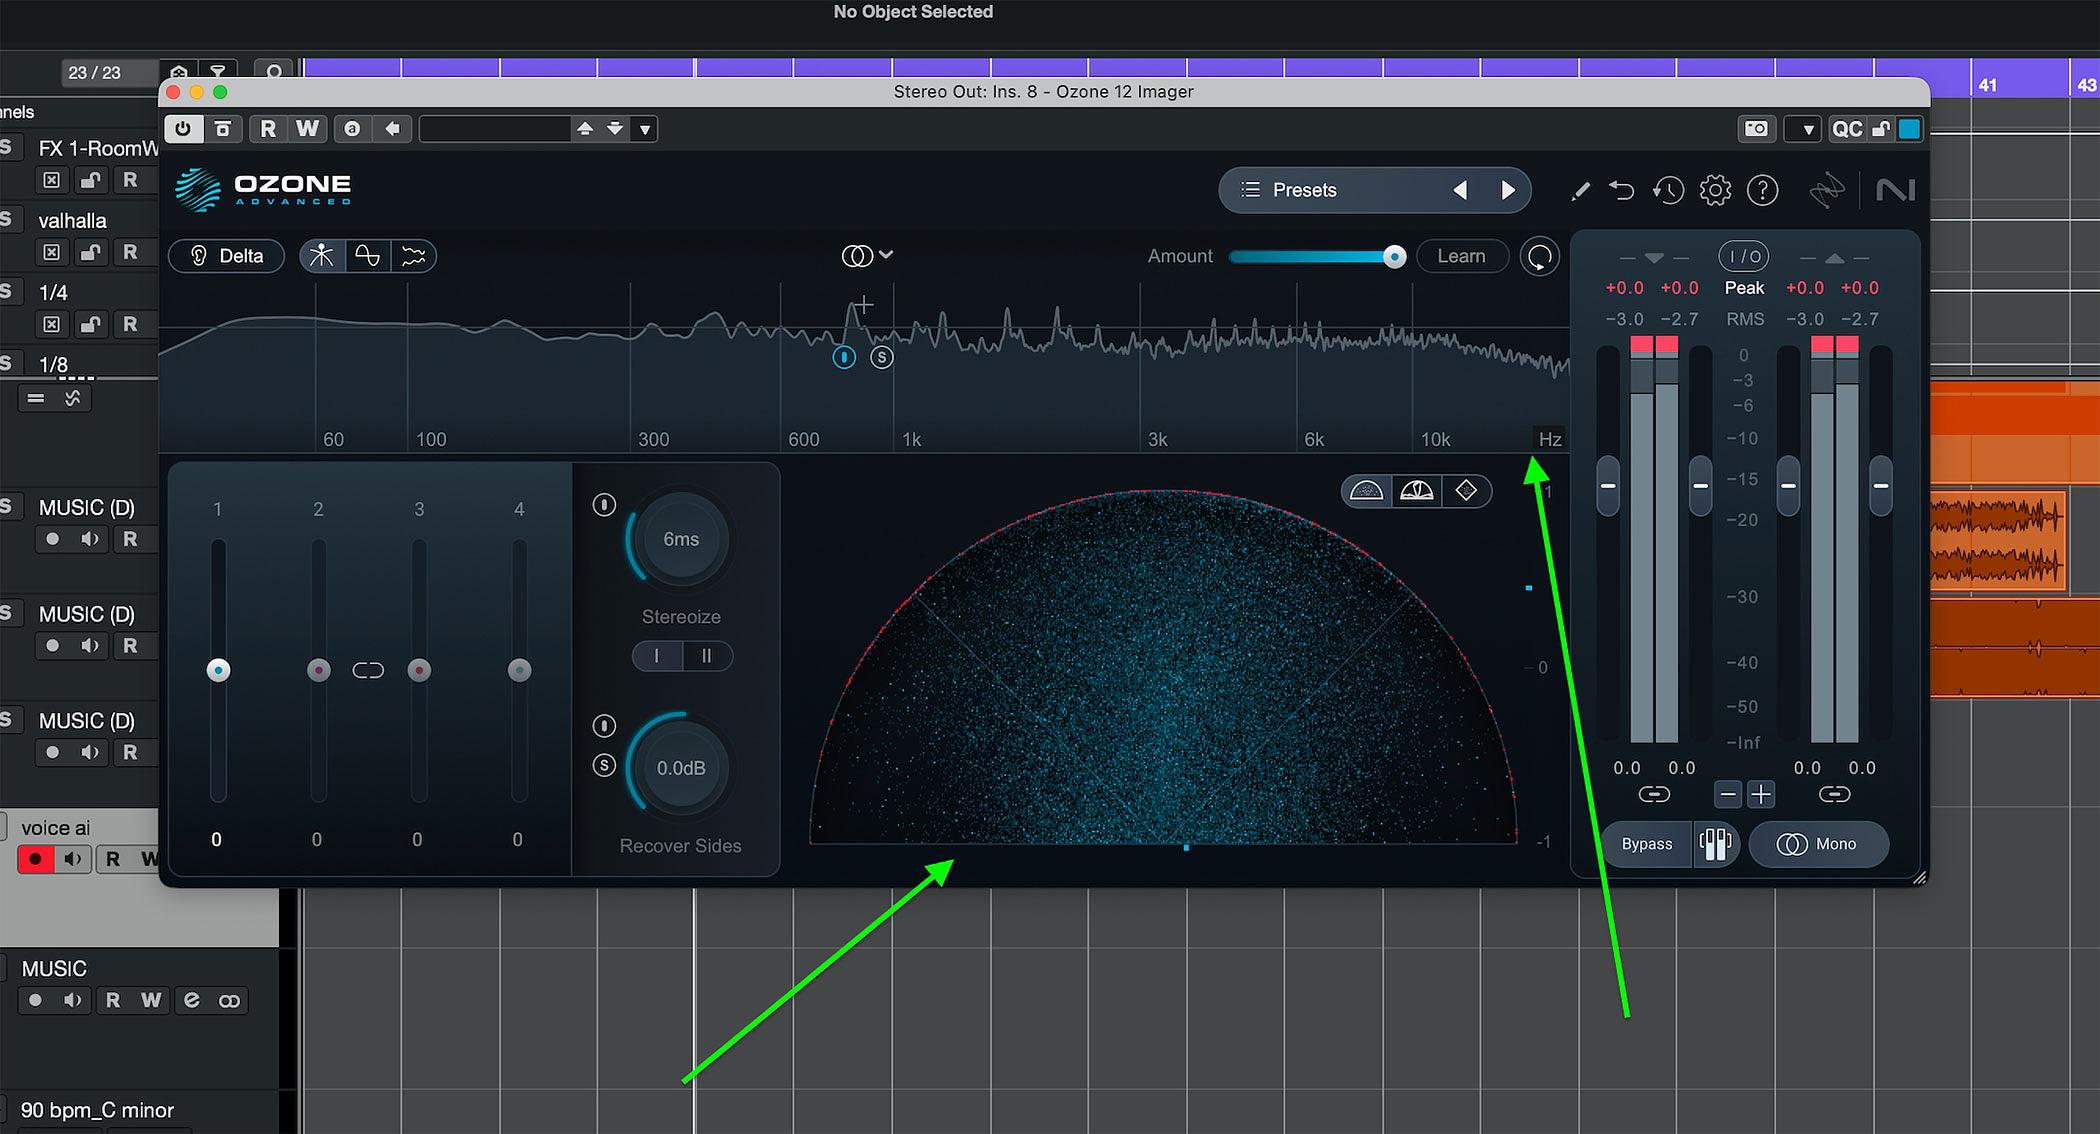Toggle Recover Sides power button

click(x=604, y=725)
